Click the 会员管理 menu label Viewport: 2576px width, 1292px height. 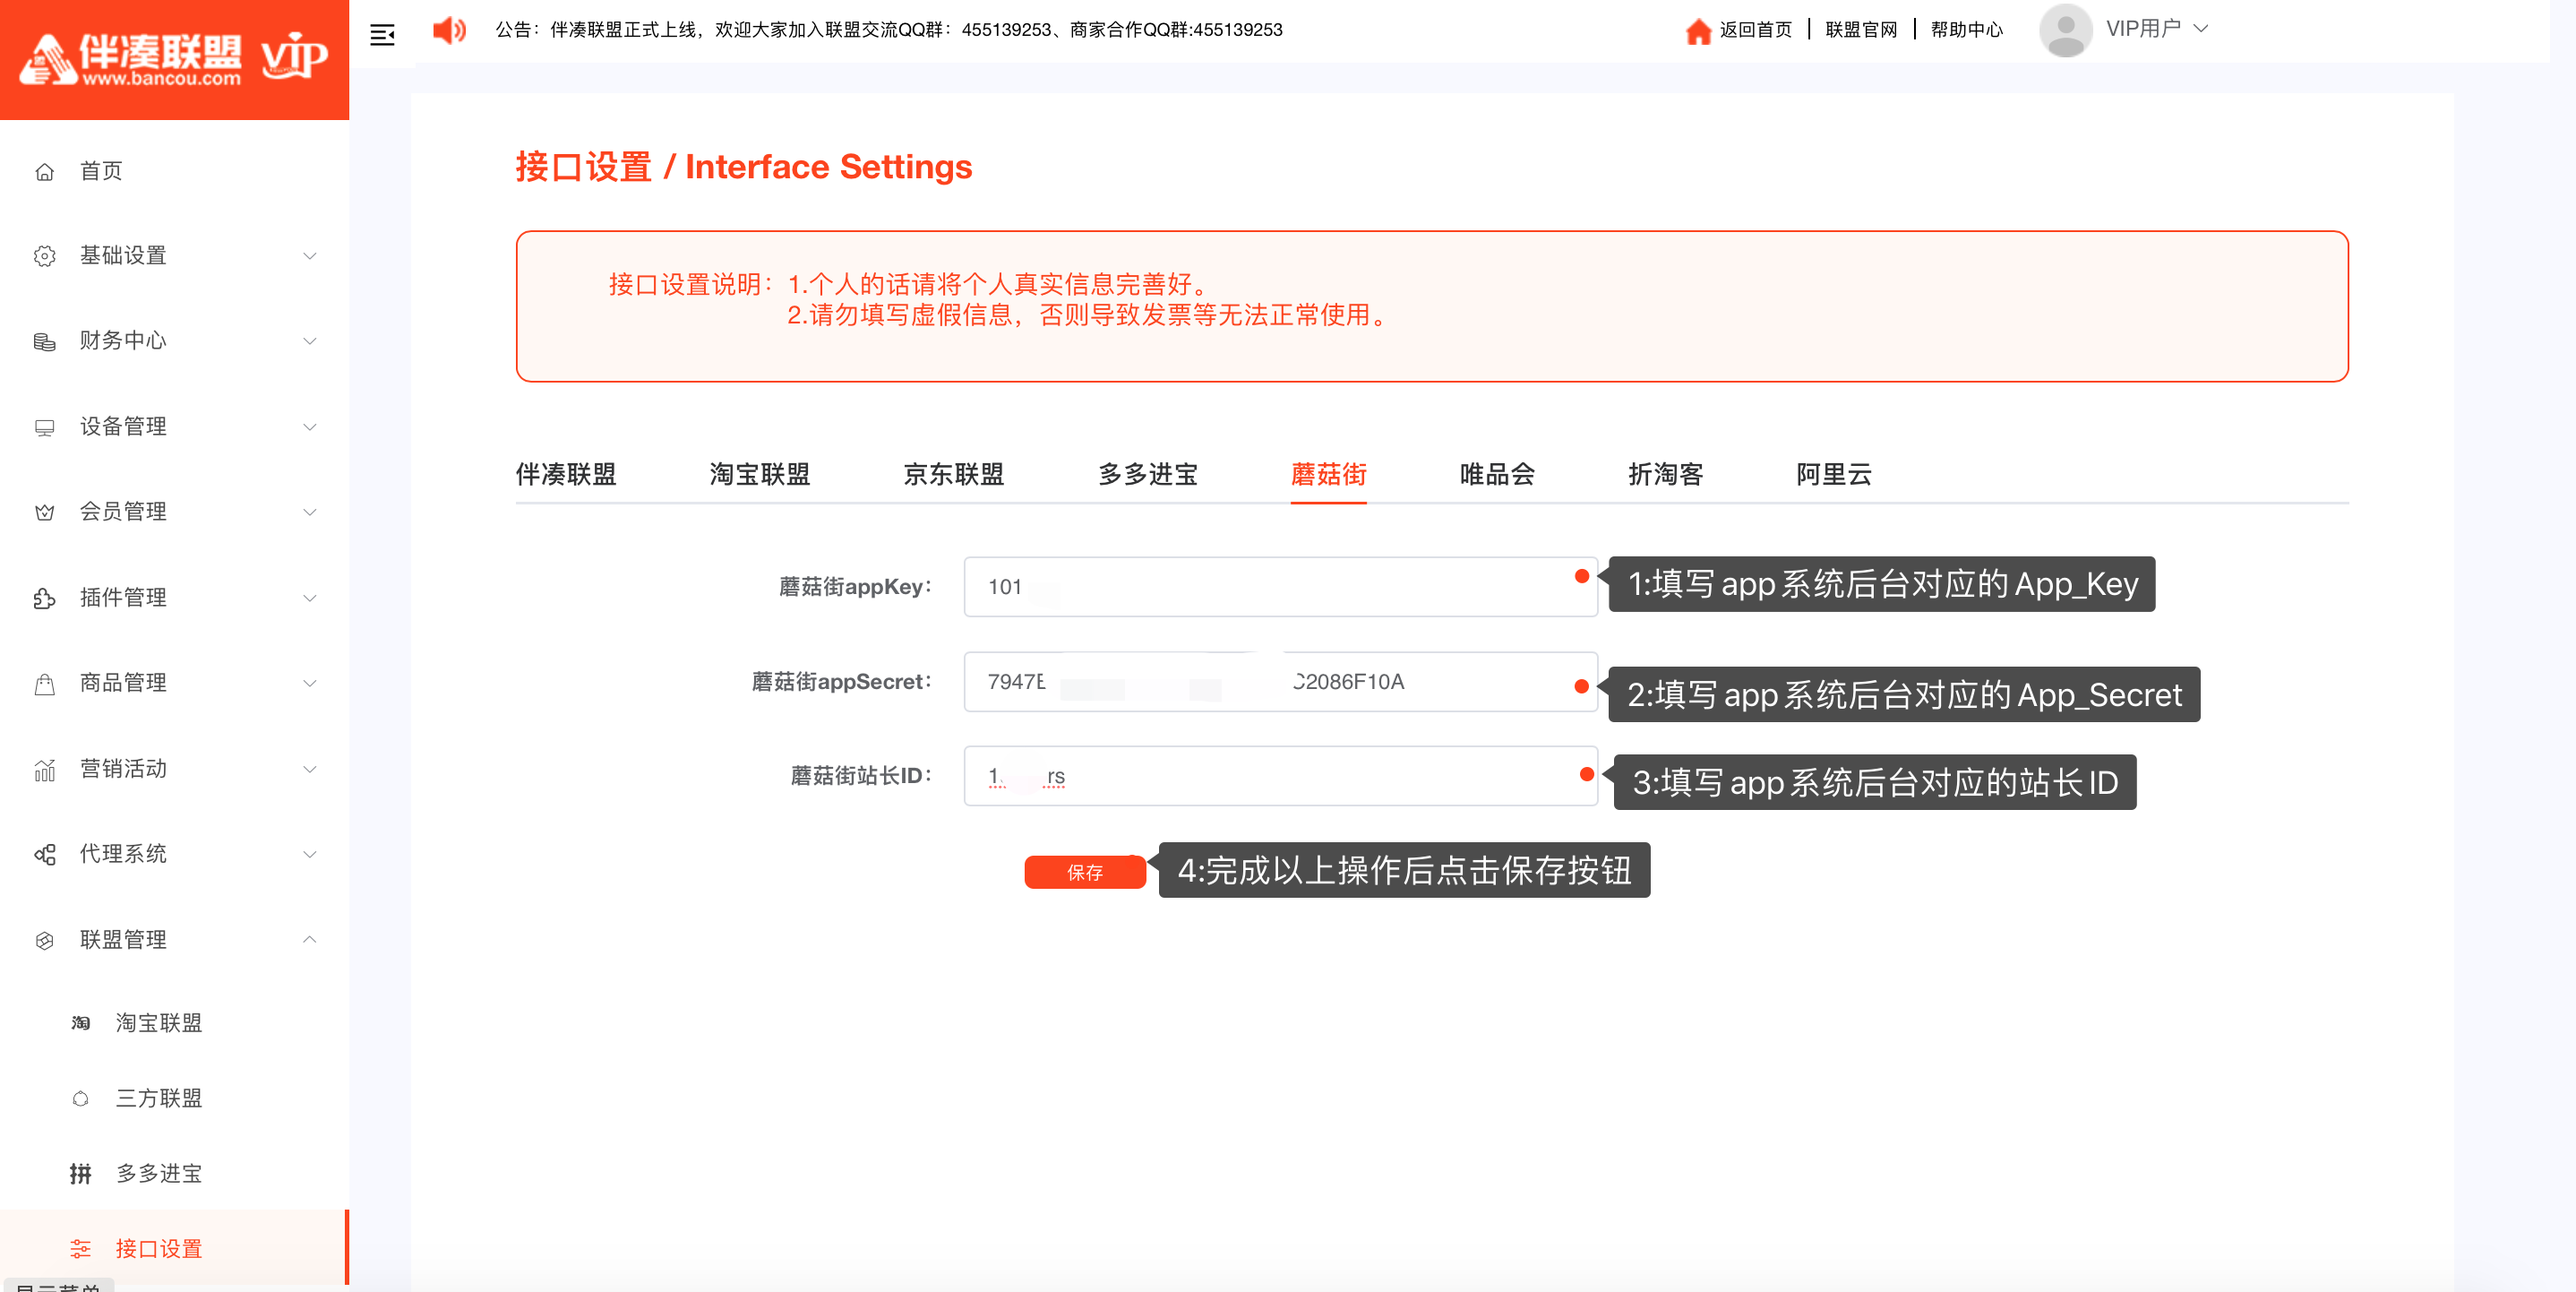123,512
